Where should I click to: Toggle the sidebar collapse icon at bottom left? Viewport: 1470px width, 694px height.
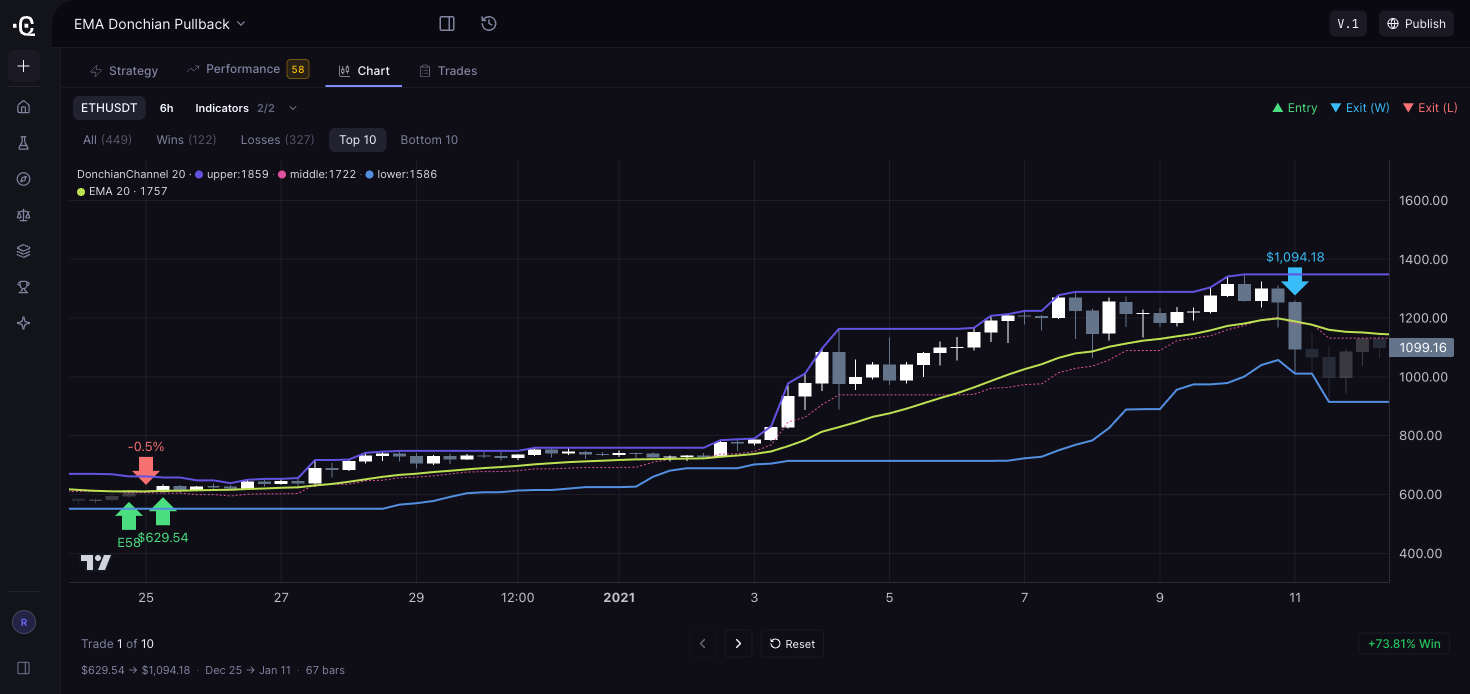(24, 667)
